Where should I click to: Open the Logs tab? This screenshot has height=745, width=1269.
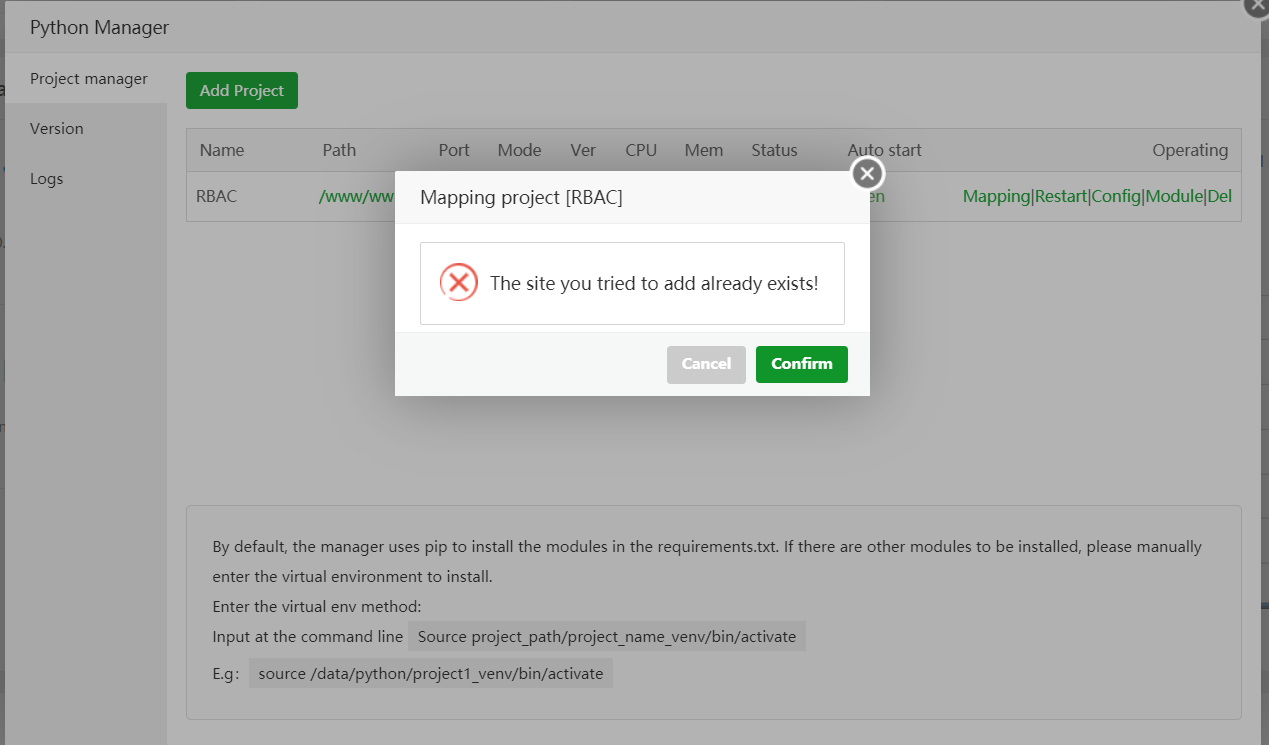[47, 178]
